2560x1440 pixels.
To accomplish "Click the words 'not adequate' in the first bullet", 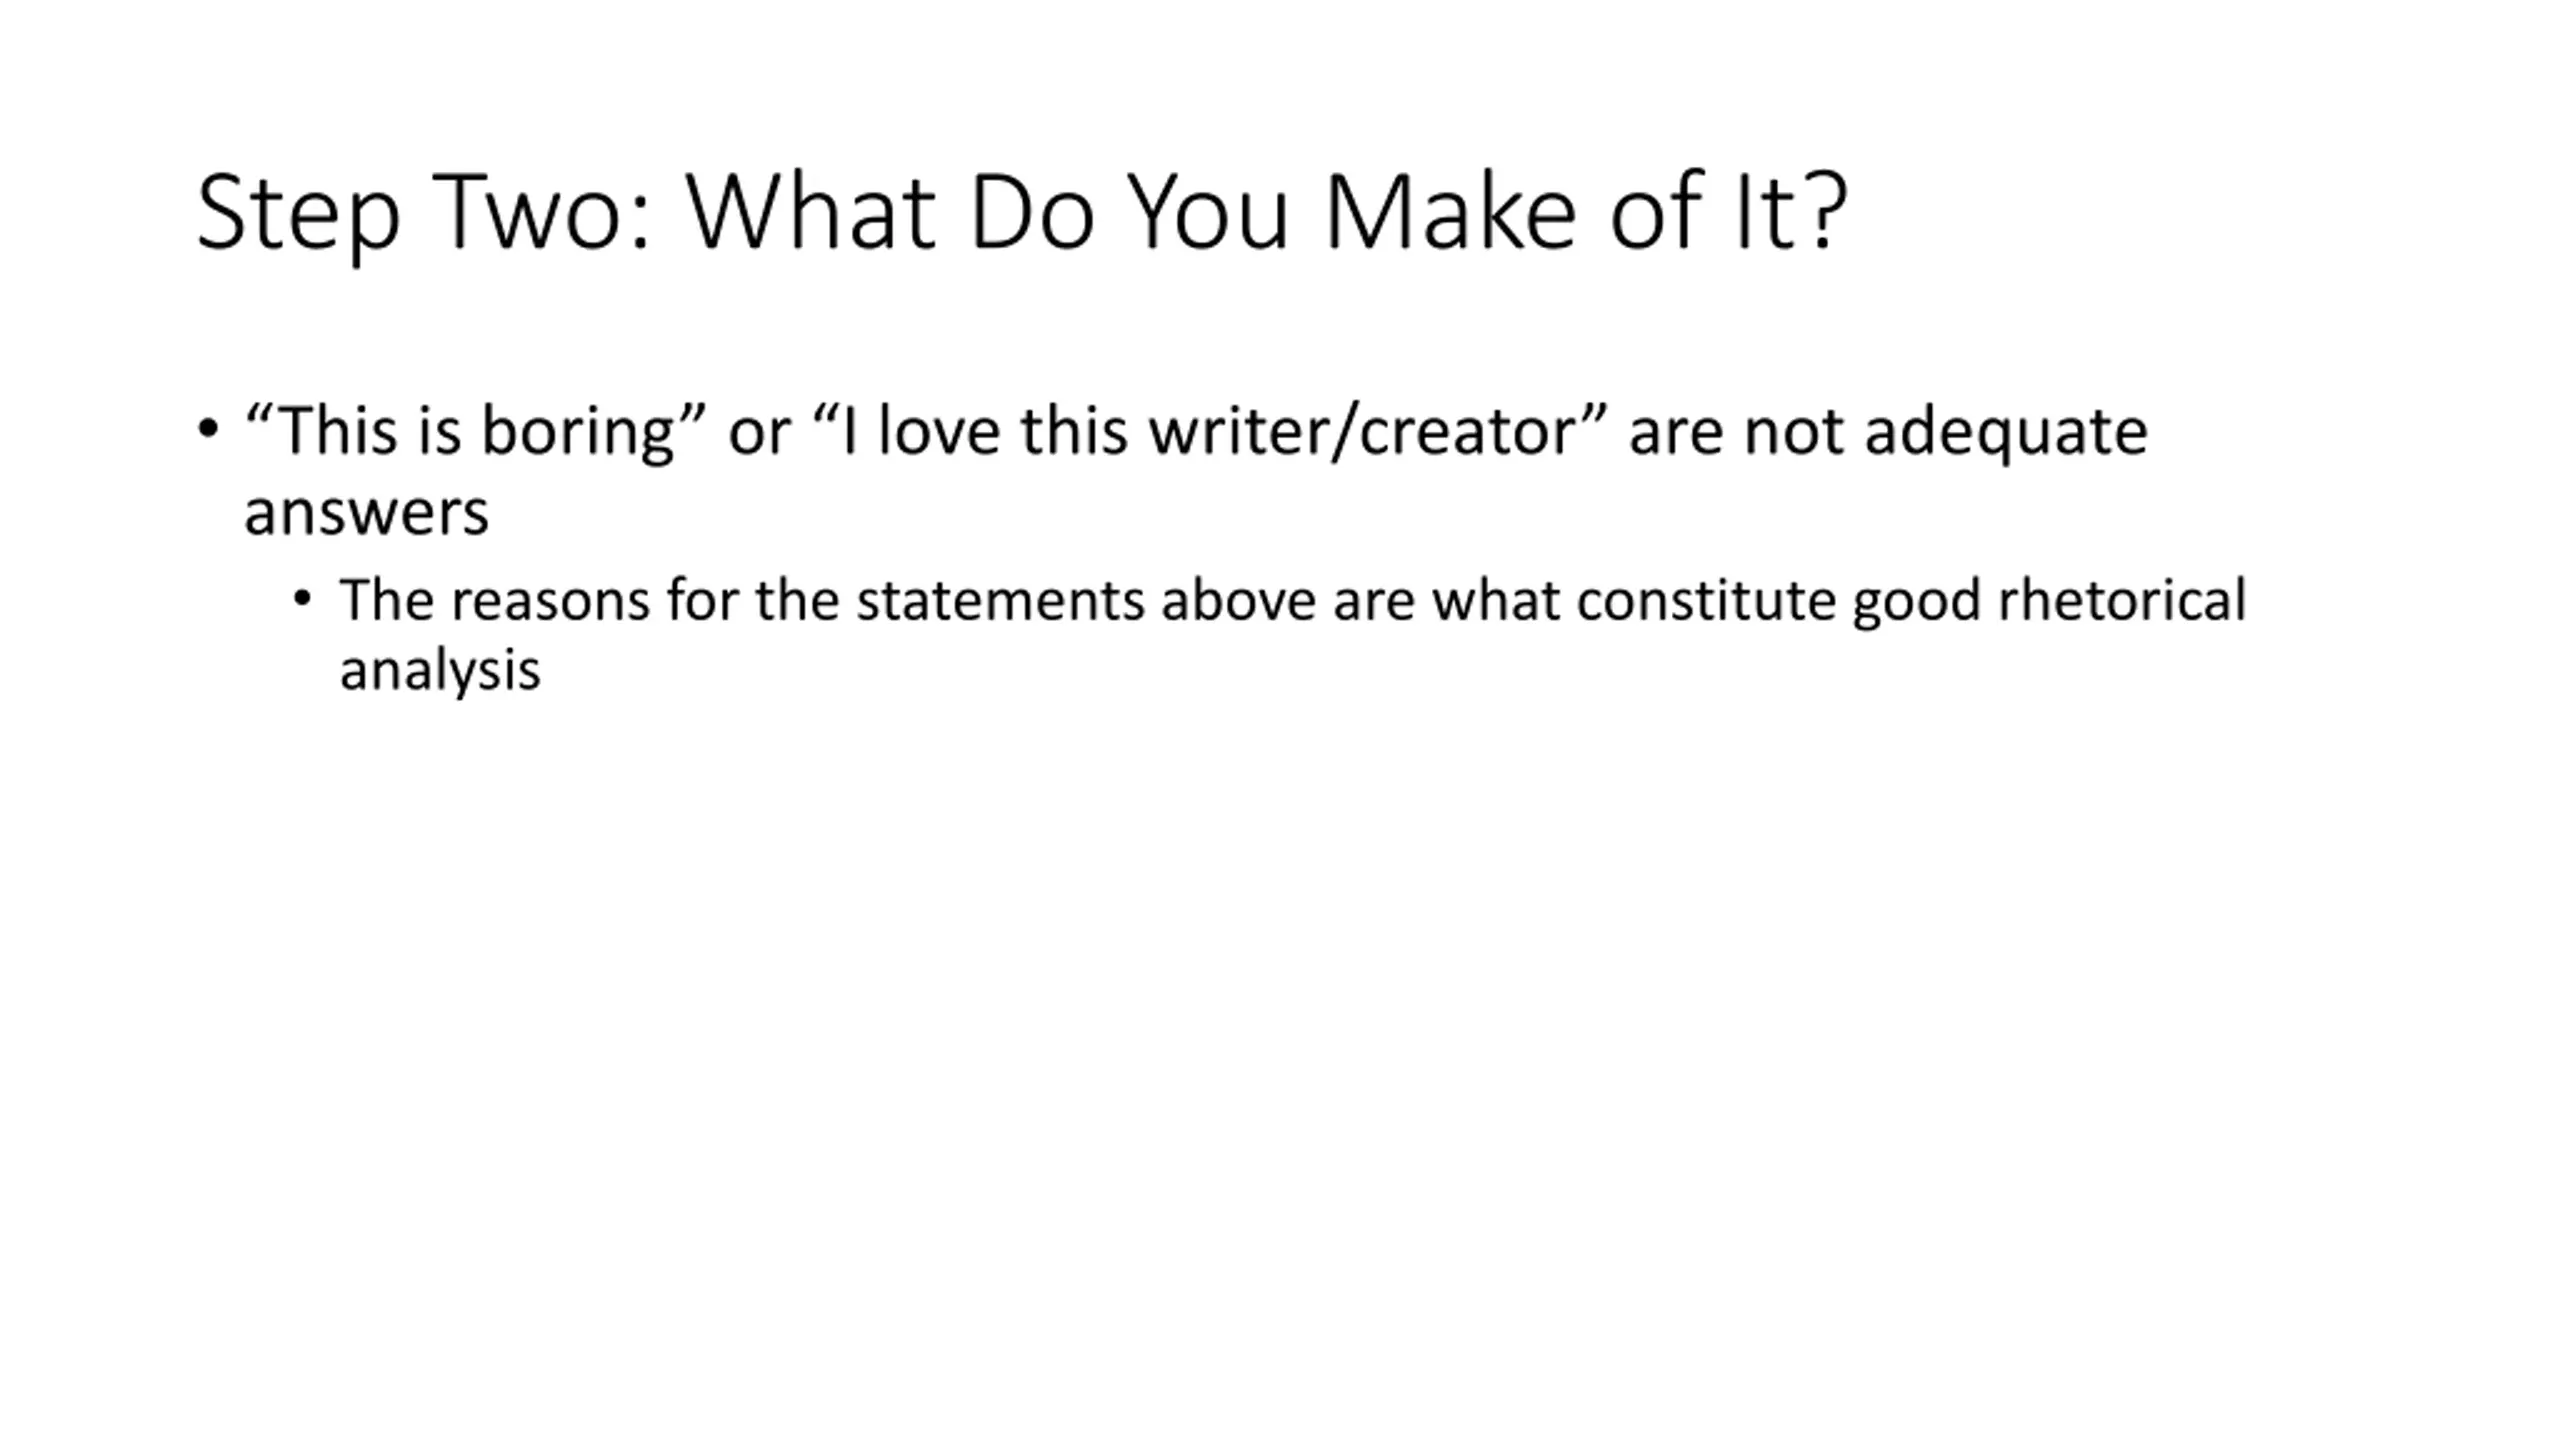I will tap(1946, 432).
